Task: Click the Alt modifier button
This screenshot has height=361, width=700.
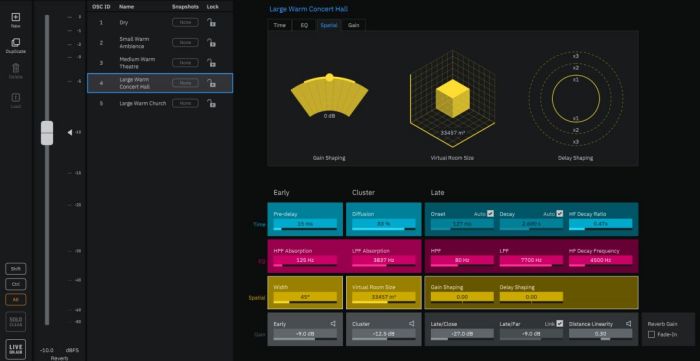Action: point(16,299)
